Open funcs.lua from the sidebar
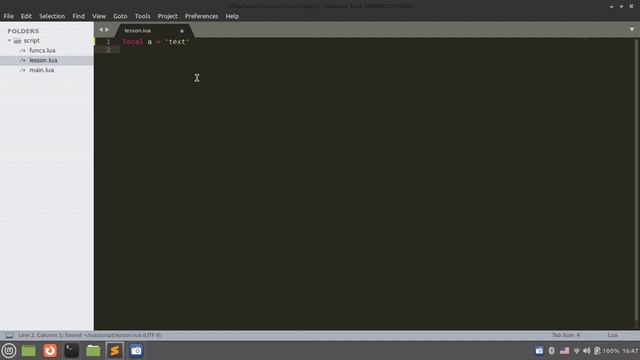The width and height of the screenshot is (640, 360). tap(42, 50)
